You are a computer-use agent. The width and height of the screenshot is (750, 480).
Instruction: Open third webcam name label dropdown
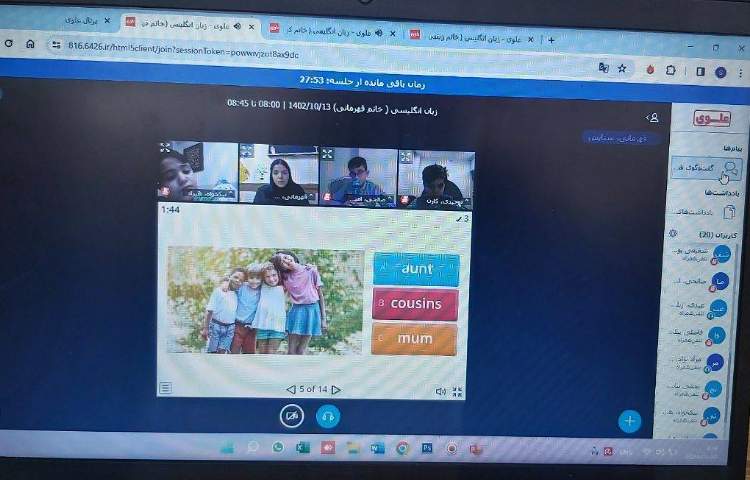(x=369, y=199)
